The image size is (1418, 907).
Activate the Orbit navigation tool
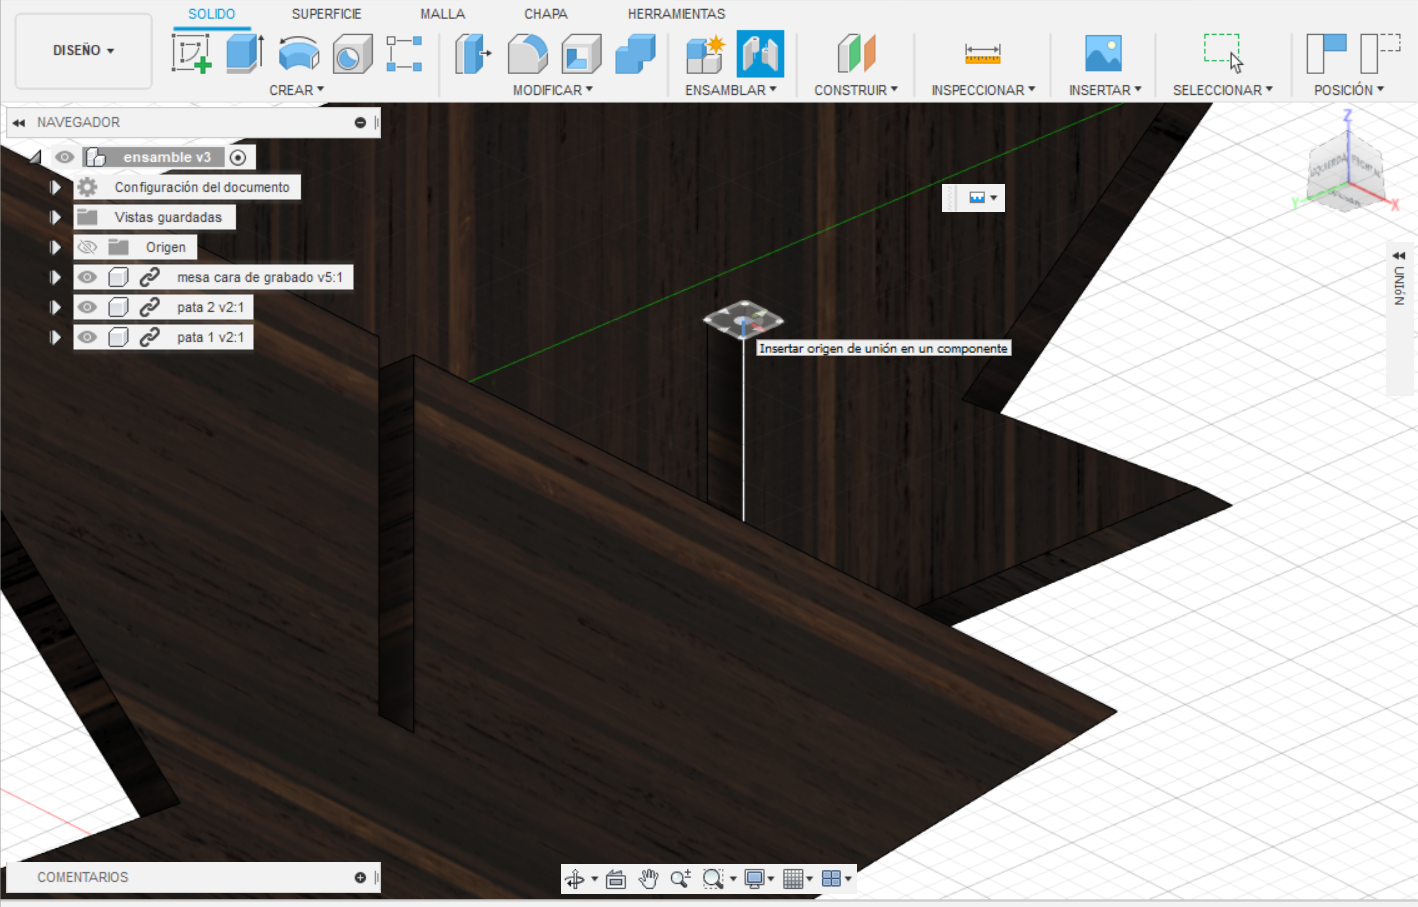[575, 879]
